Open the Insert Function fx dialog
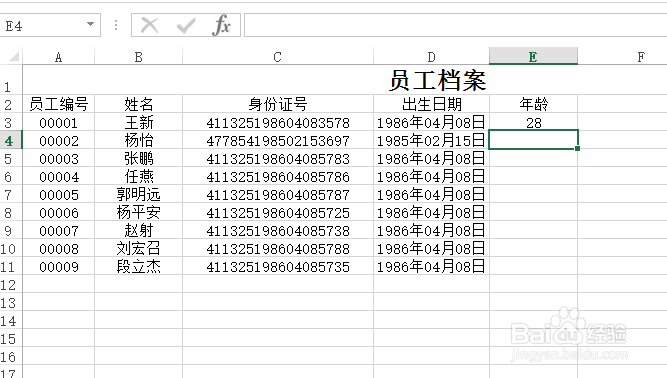Image resolution: width=667 pixels, height=378 pixels. [221, 25]
